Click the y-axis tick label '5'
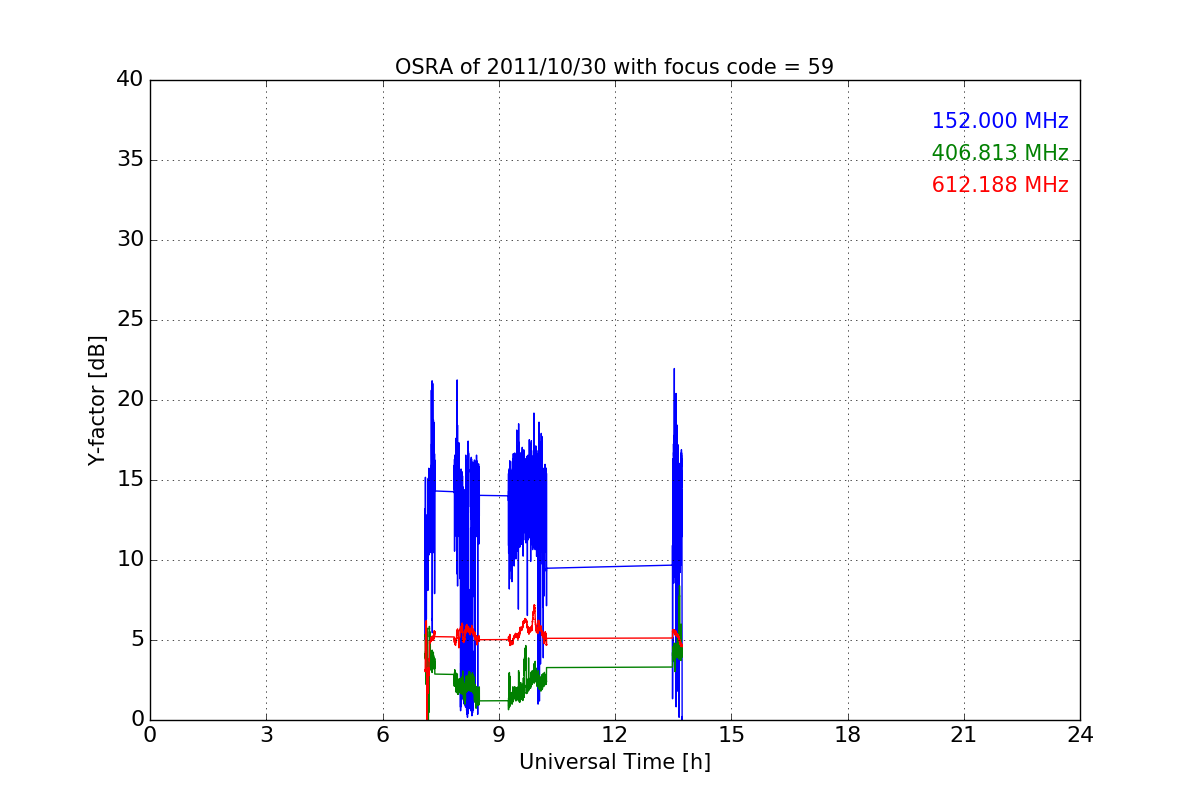Image resolution: width=1200 pixels, height=800 pixels. (x=137, y=640)
